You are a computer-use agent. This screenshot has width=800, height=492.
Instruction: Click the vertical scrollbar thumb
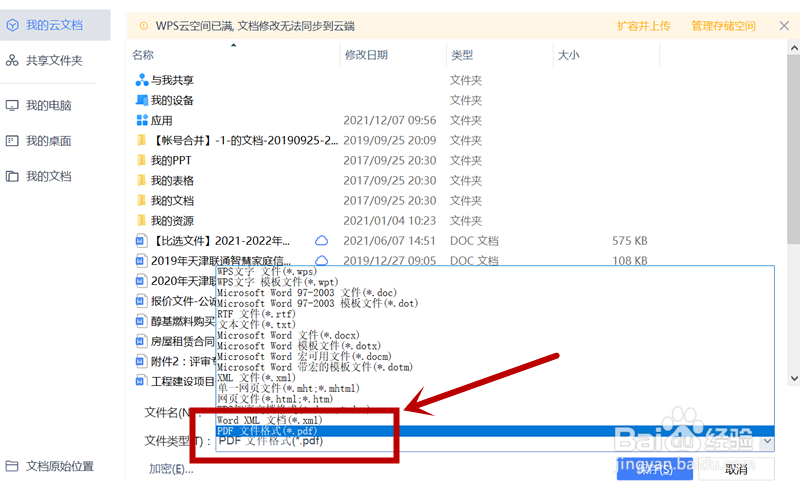[x=794, y=148]
